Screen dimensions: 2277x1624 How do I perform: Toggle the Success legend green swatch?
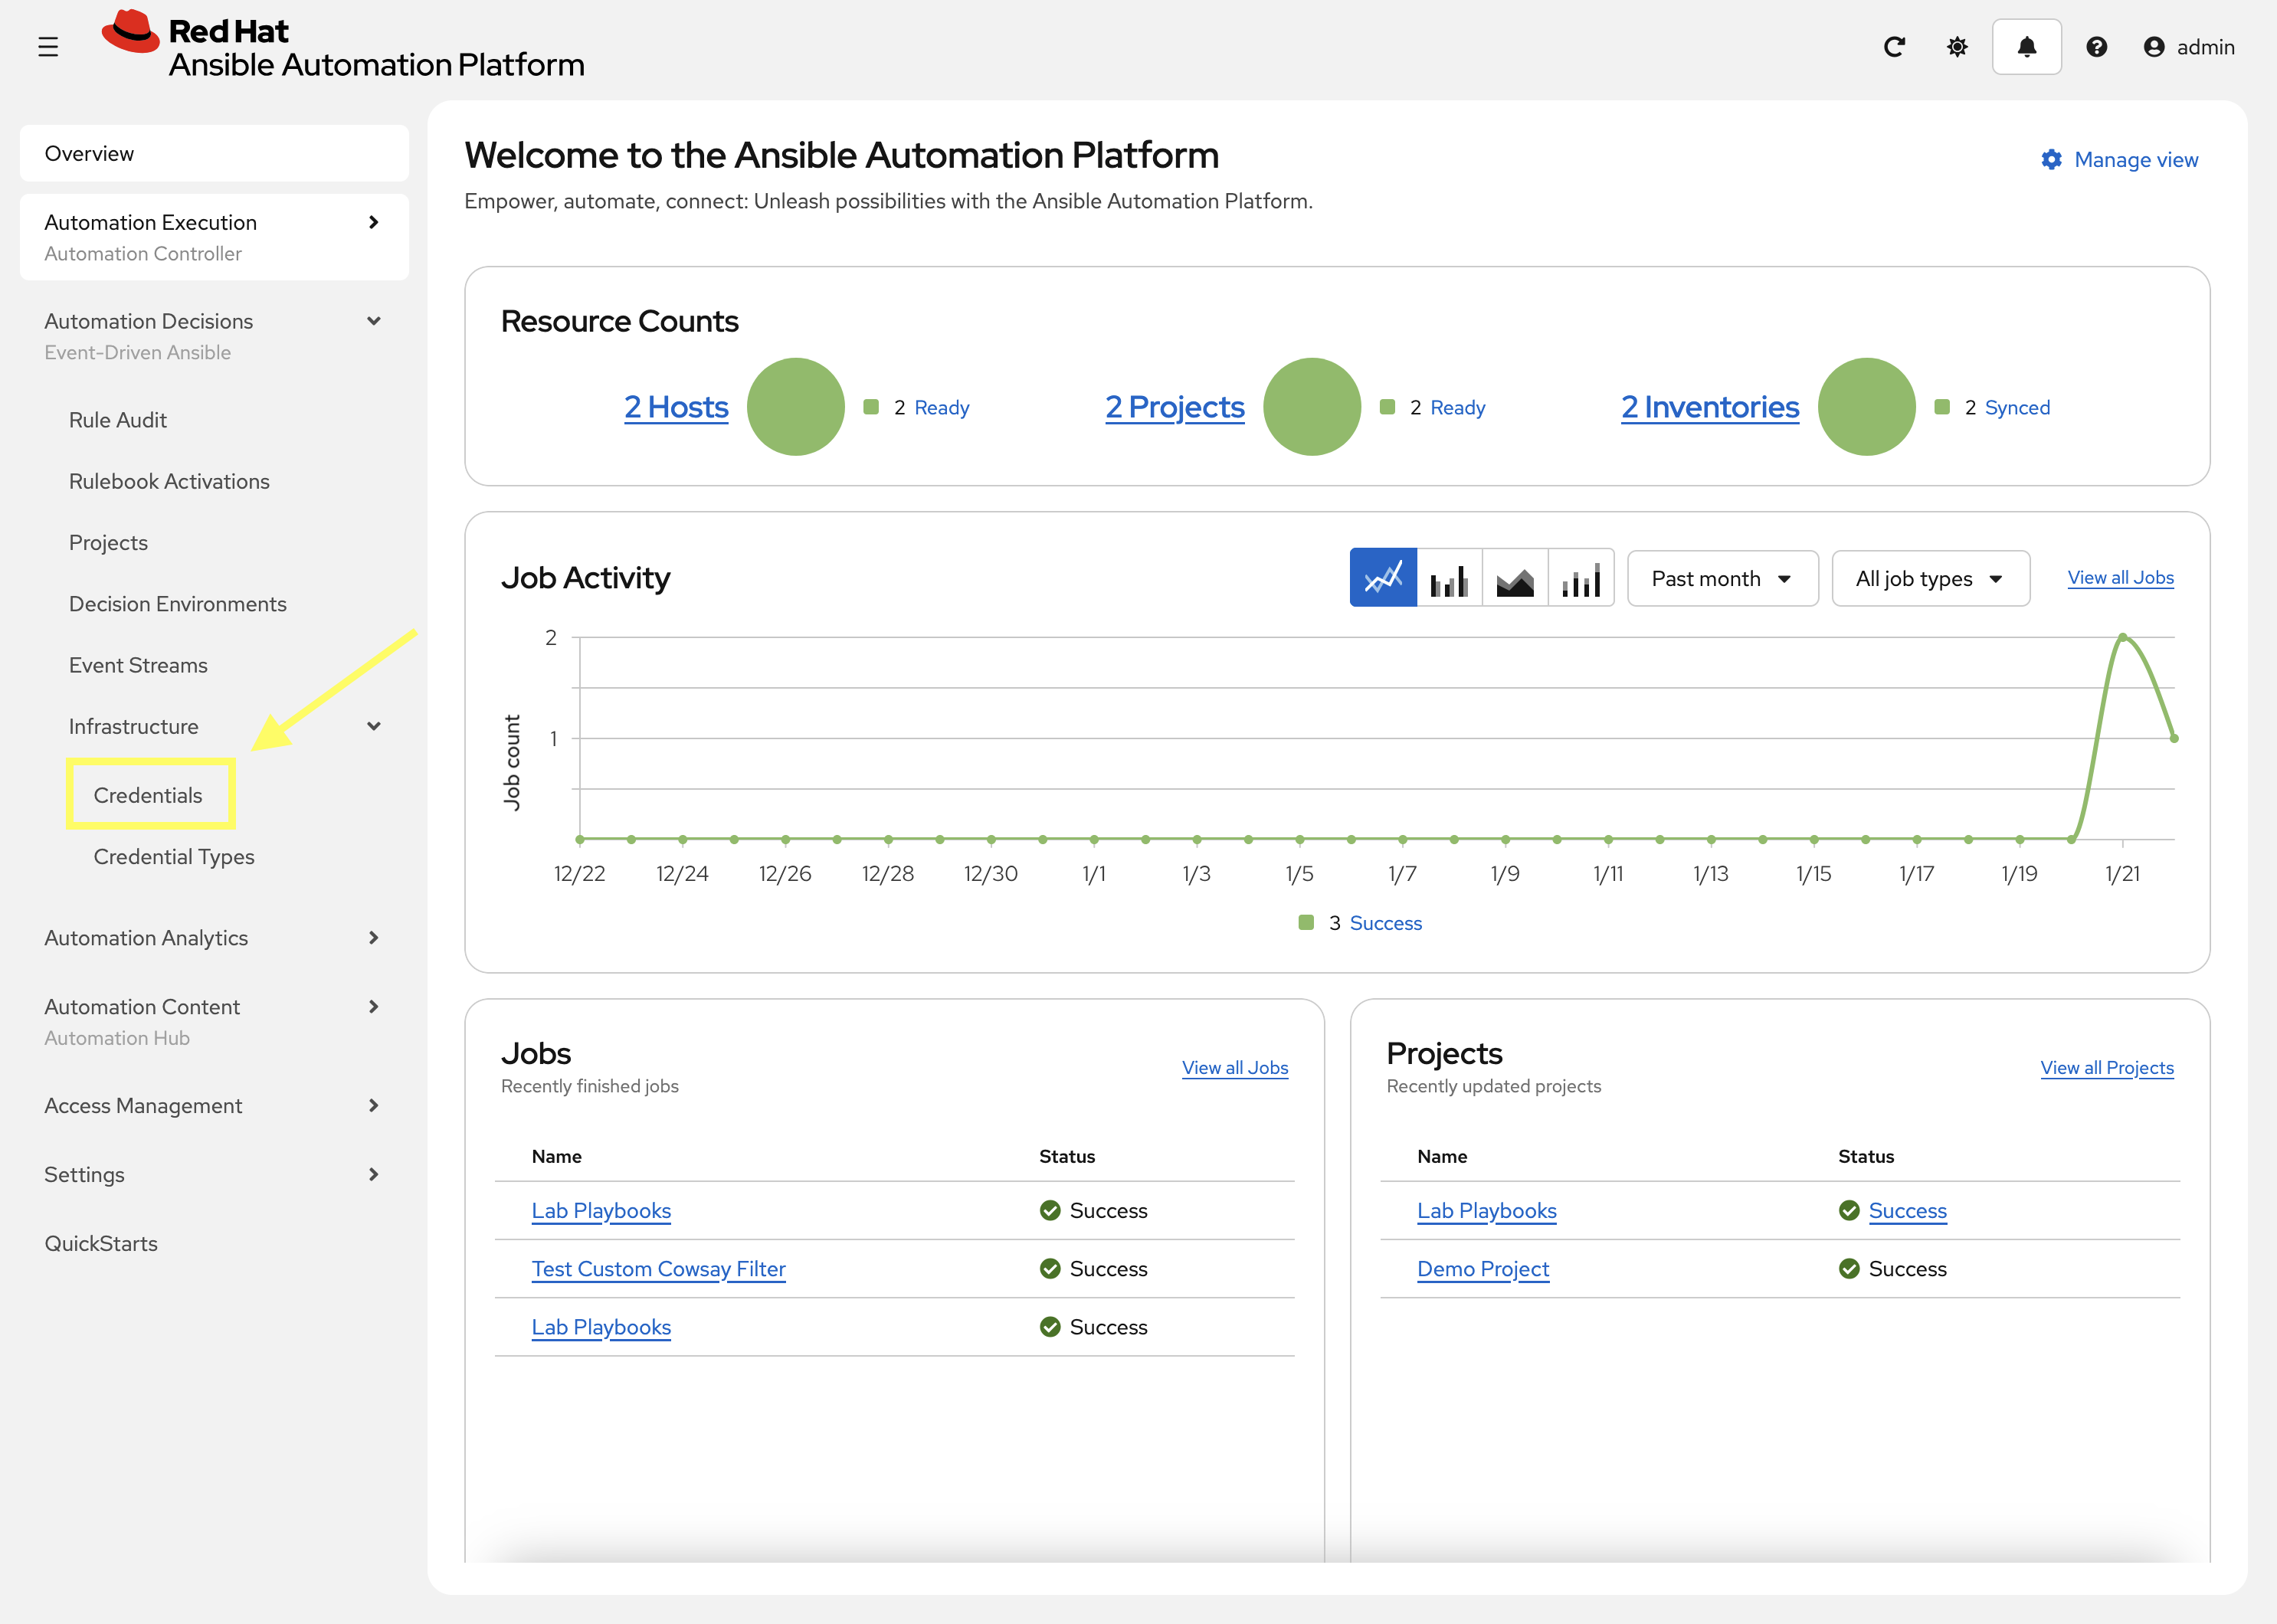1305,923
